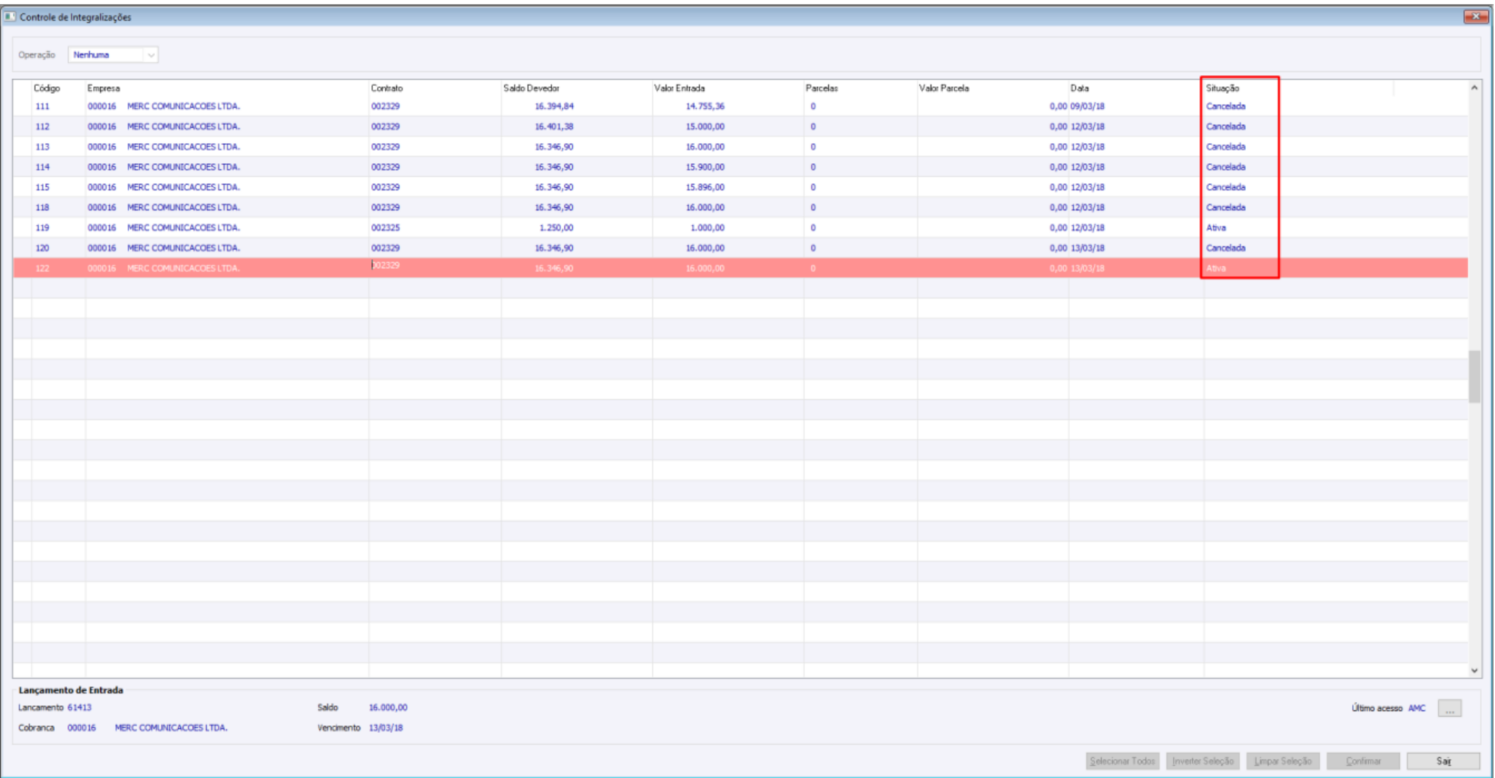Click the Valor Parcela column header

[944, 88]
